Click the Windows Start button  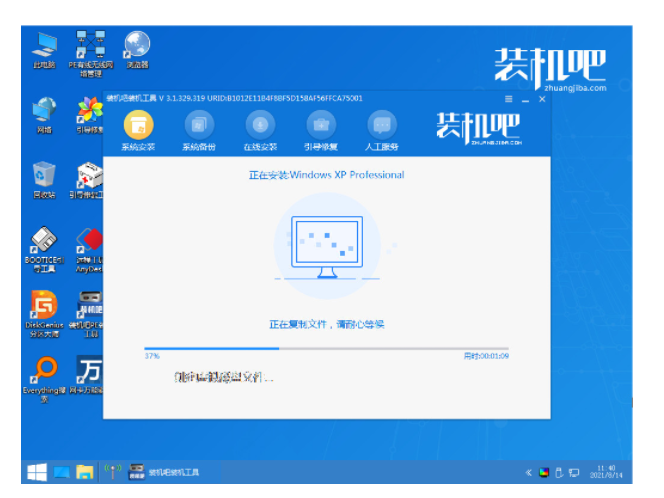(x=37, y=472)
